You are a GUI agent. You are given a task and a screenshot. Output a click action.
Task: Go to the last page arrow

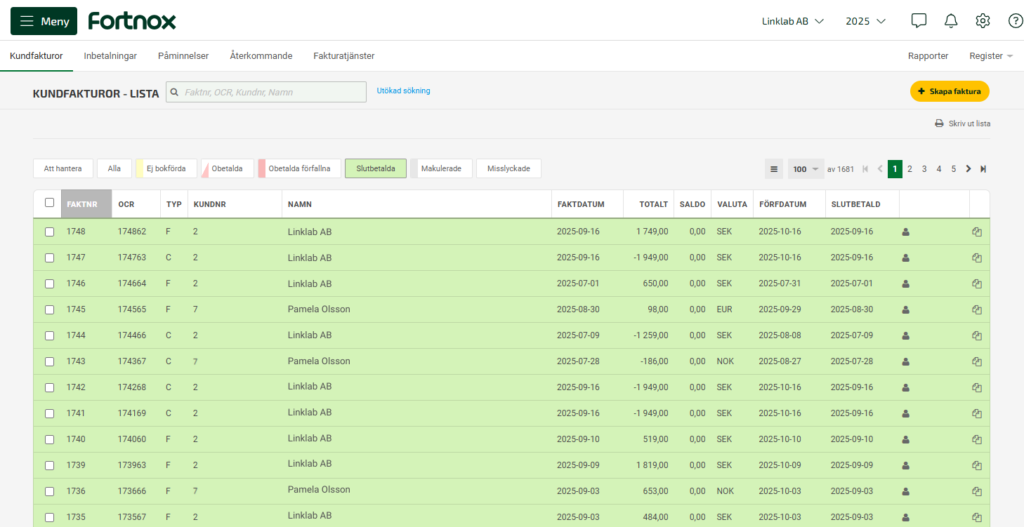tap(983, 169)
